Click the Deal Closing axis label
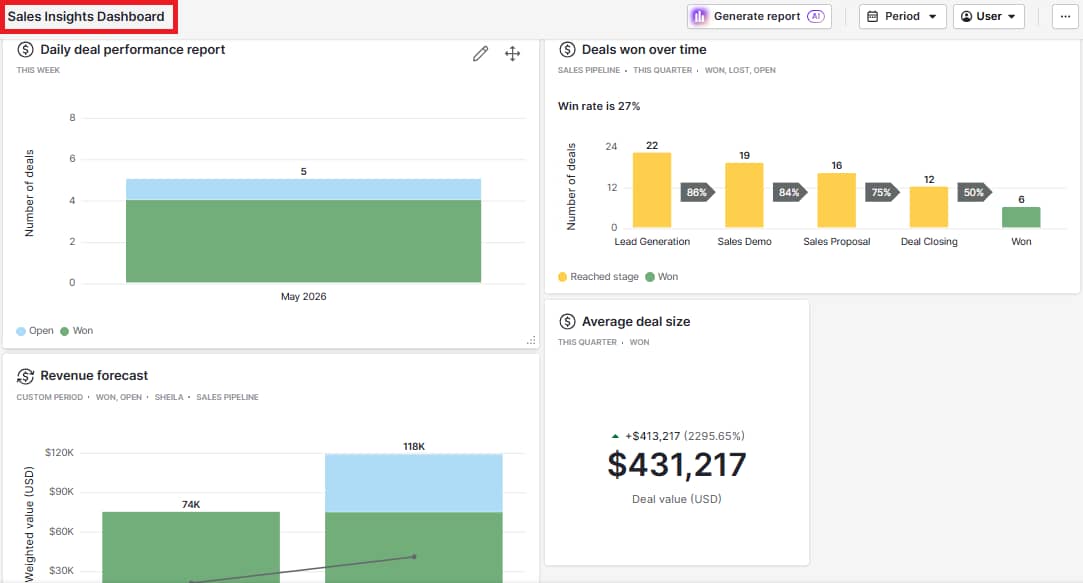The image size is (1083, 583). [929, 242]
